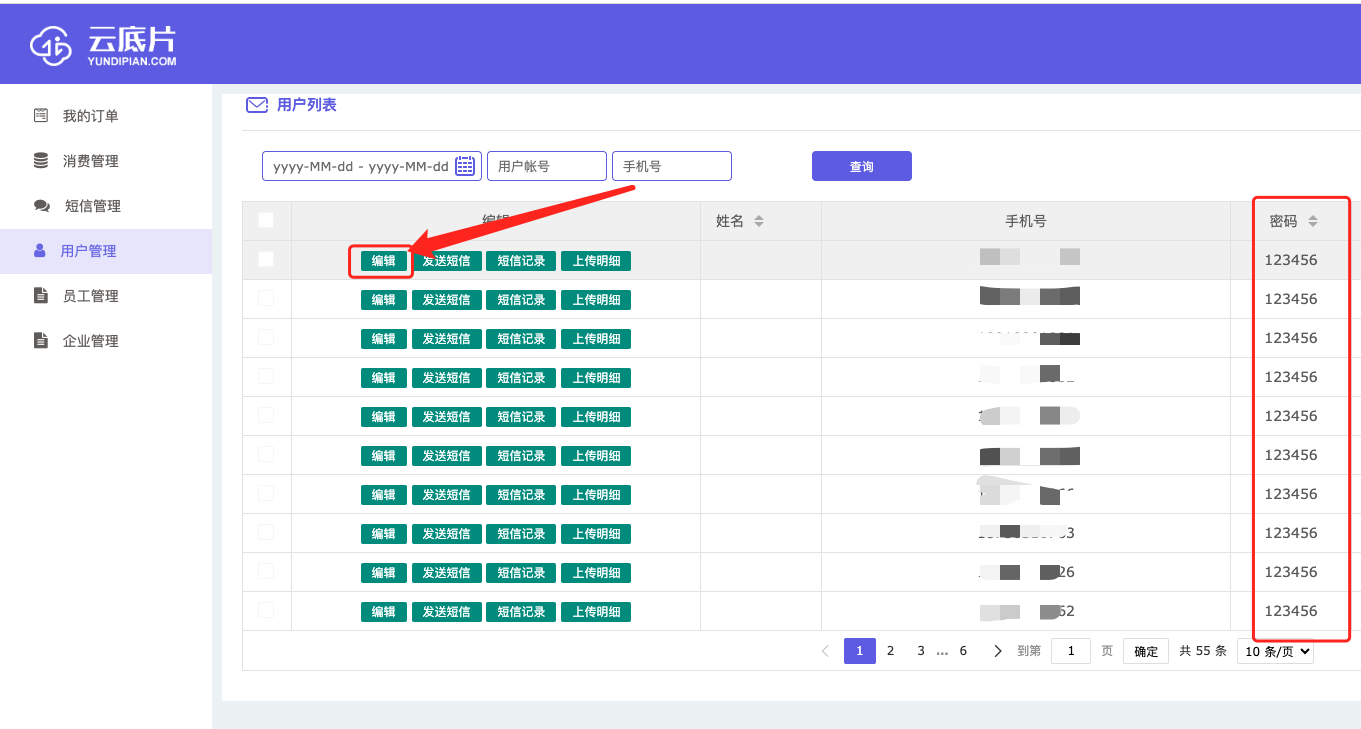Open the calendar date picker icon

465,166
